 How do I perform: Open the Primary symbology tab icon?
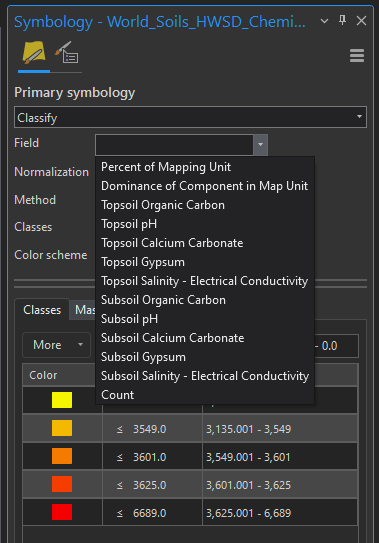pos(34,53)
